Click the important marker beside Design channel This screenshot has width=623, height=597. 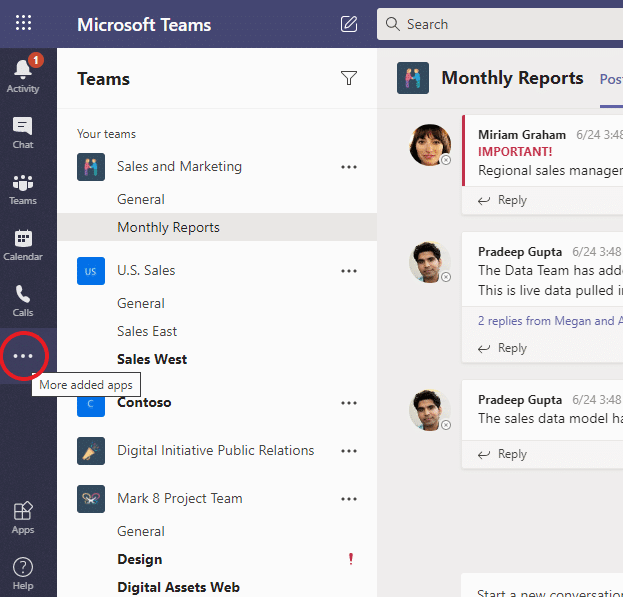point(351,559)
